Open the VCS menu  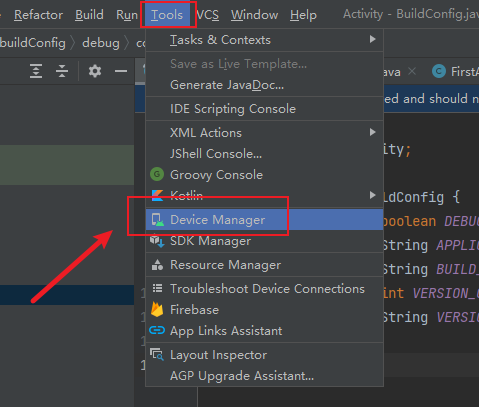tap(208, 15)
